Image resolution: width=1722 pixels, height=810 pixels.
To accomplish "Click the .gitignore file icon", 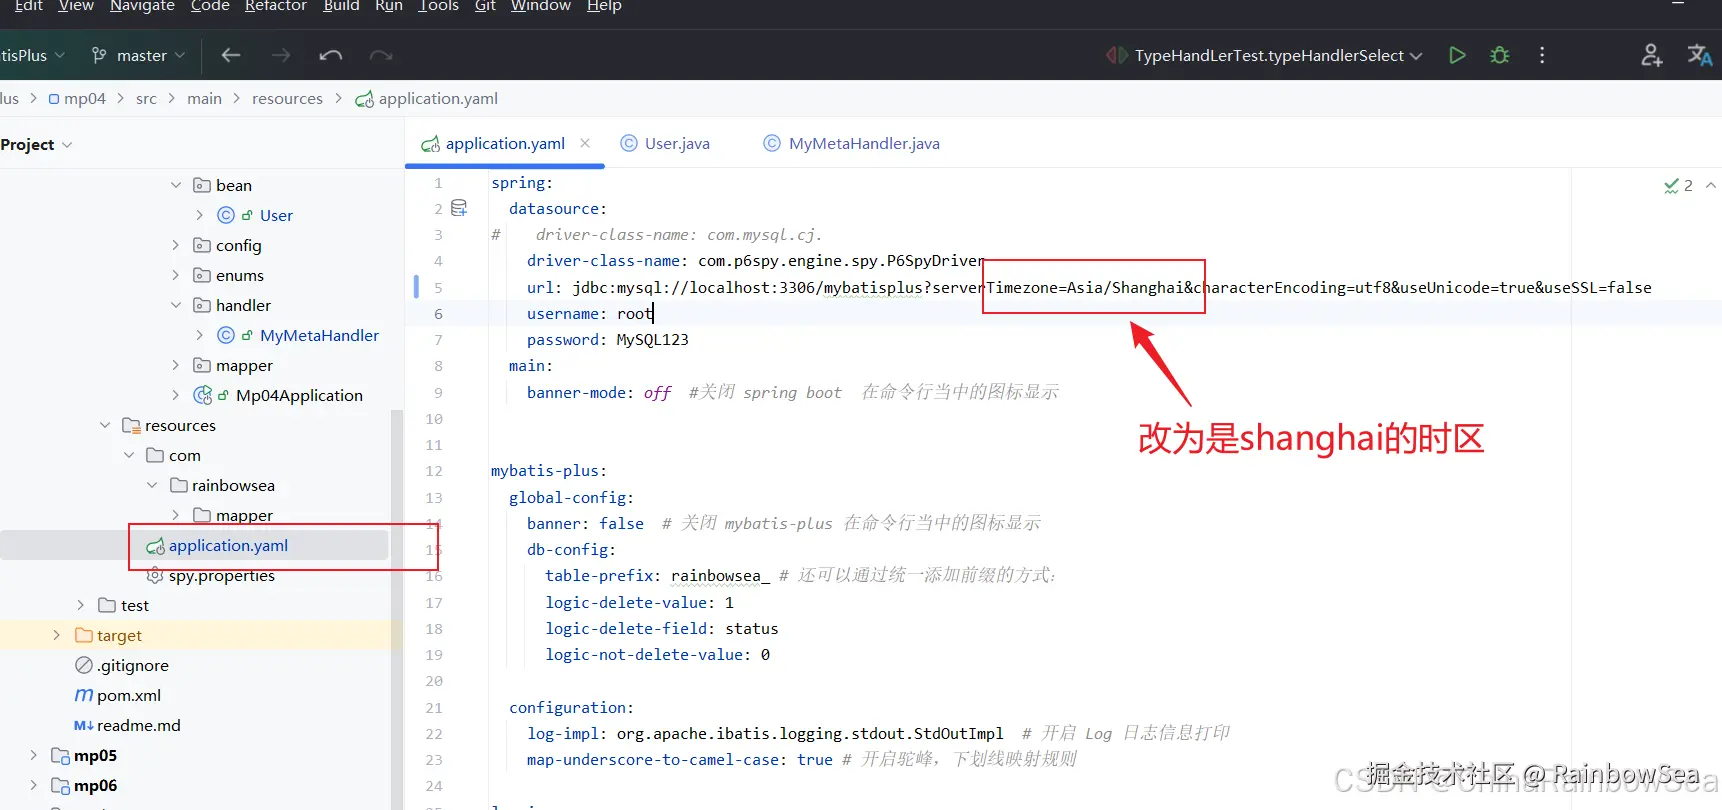I will [x=84, y=665].
